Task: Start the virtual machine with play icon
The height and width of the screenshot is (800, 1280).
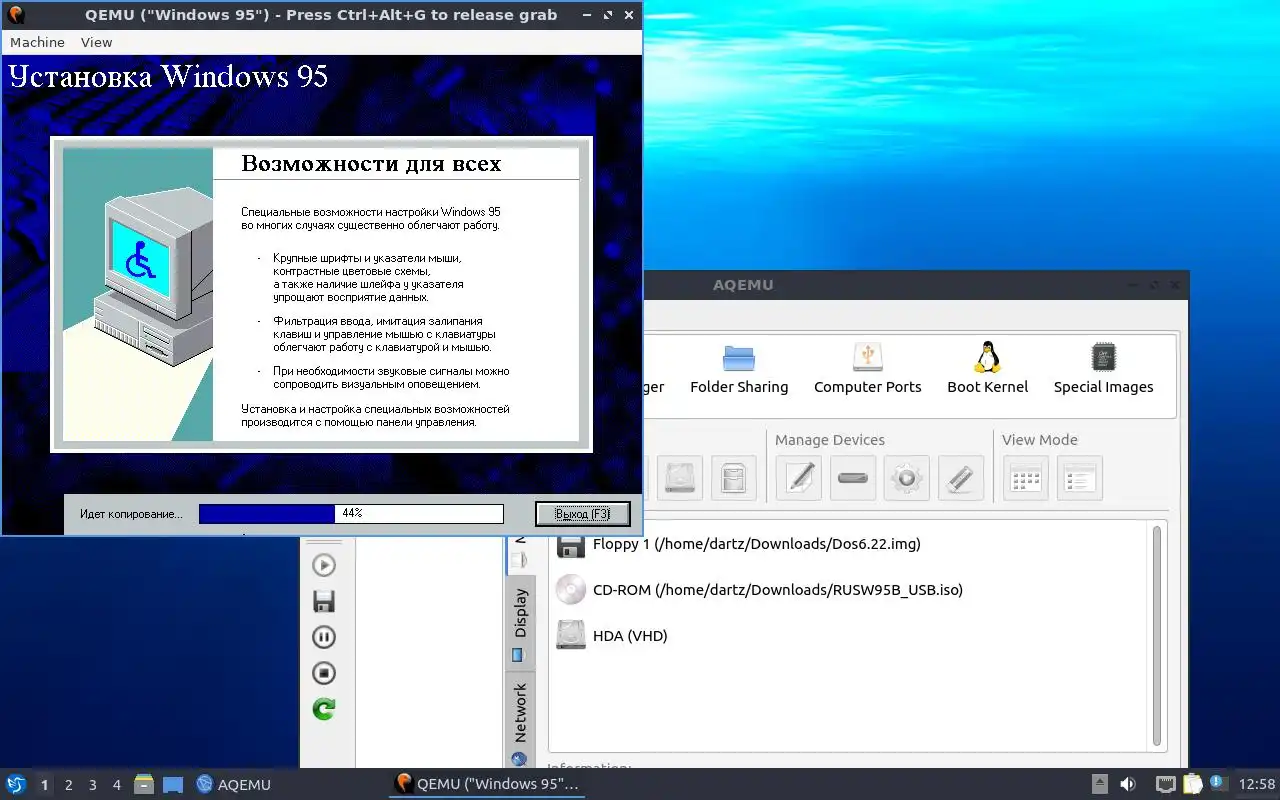Action: pos(324,565)
